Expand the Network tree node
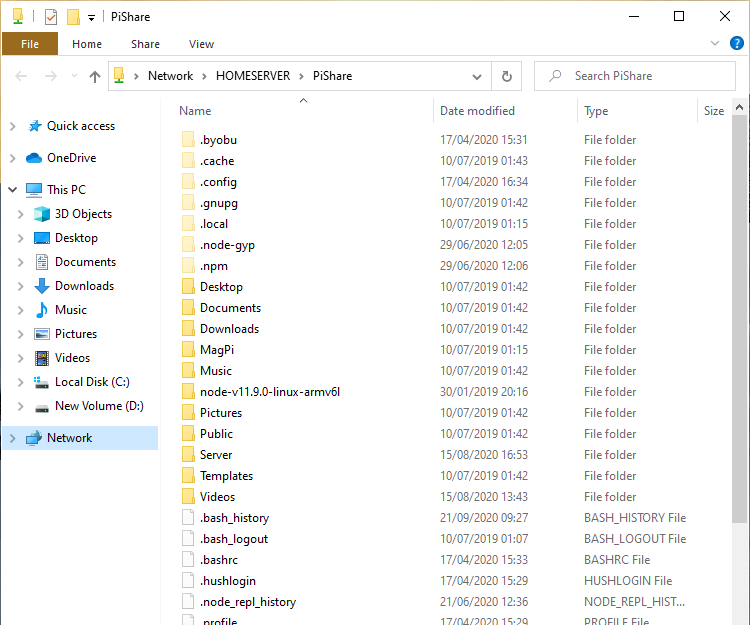This screenshot has height=625, width=750. [x=13, y=438]
